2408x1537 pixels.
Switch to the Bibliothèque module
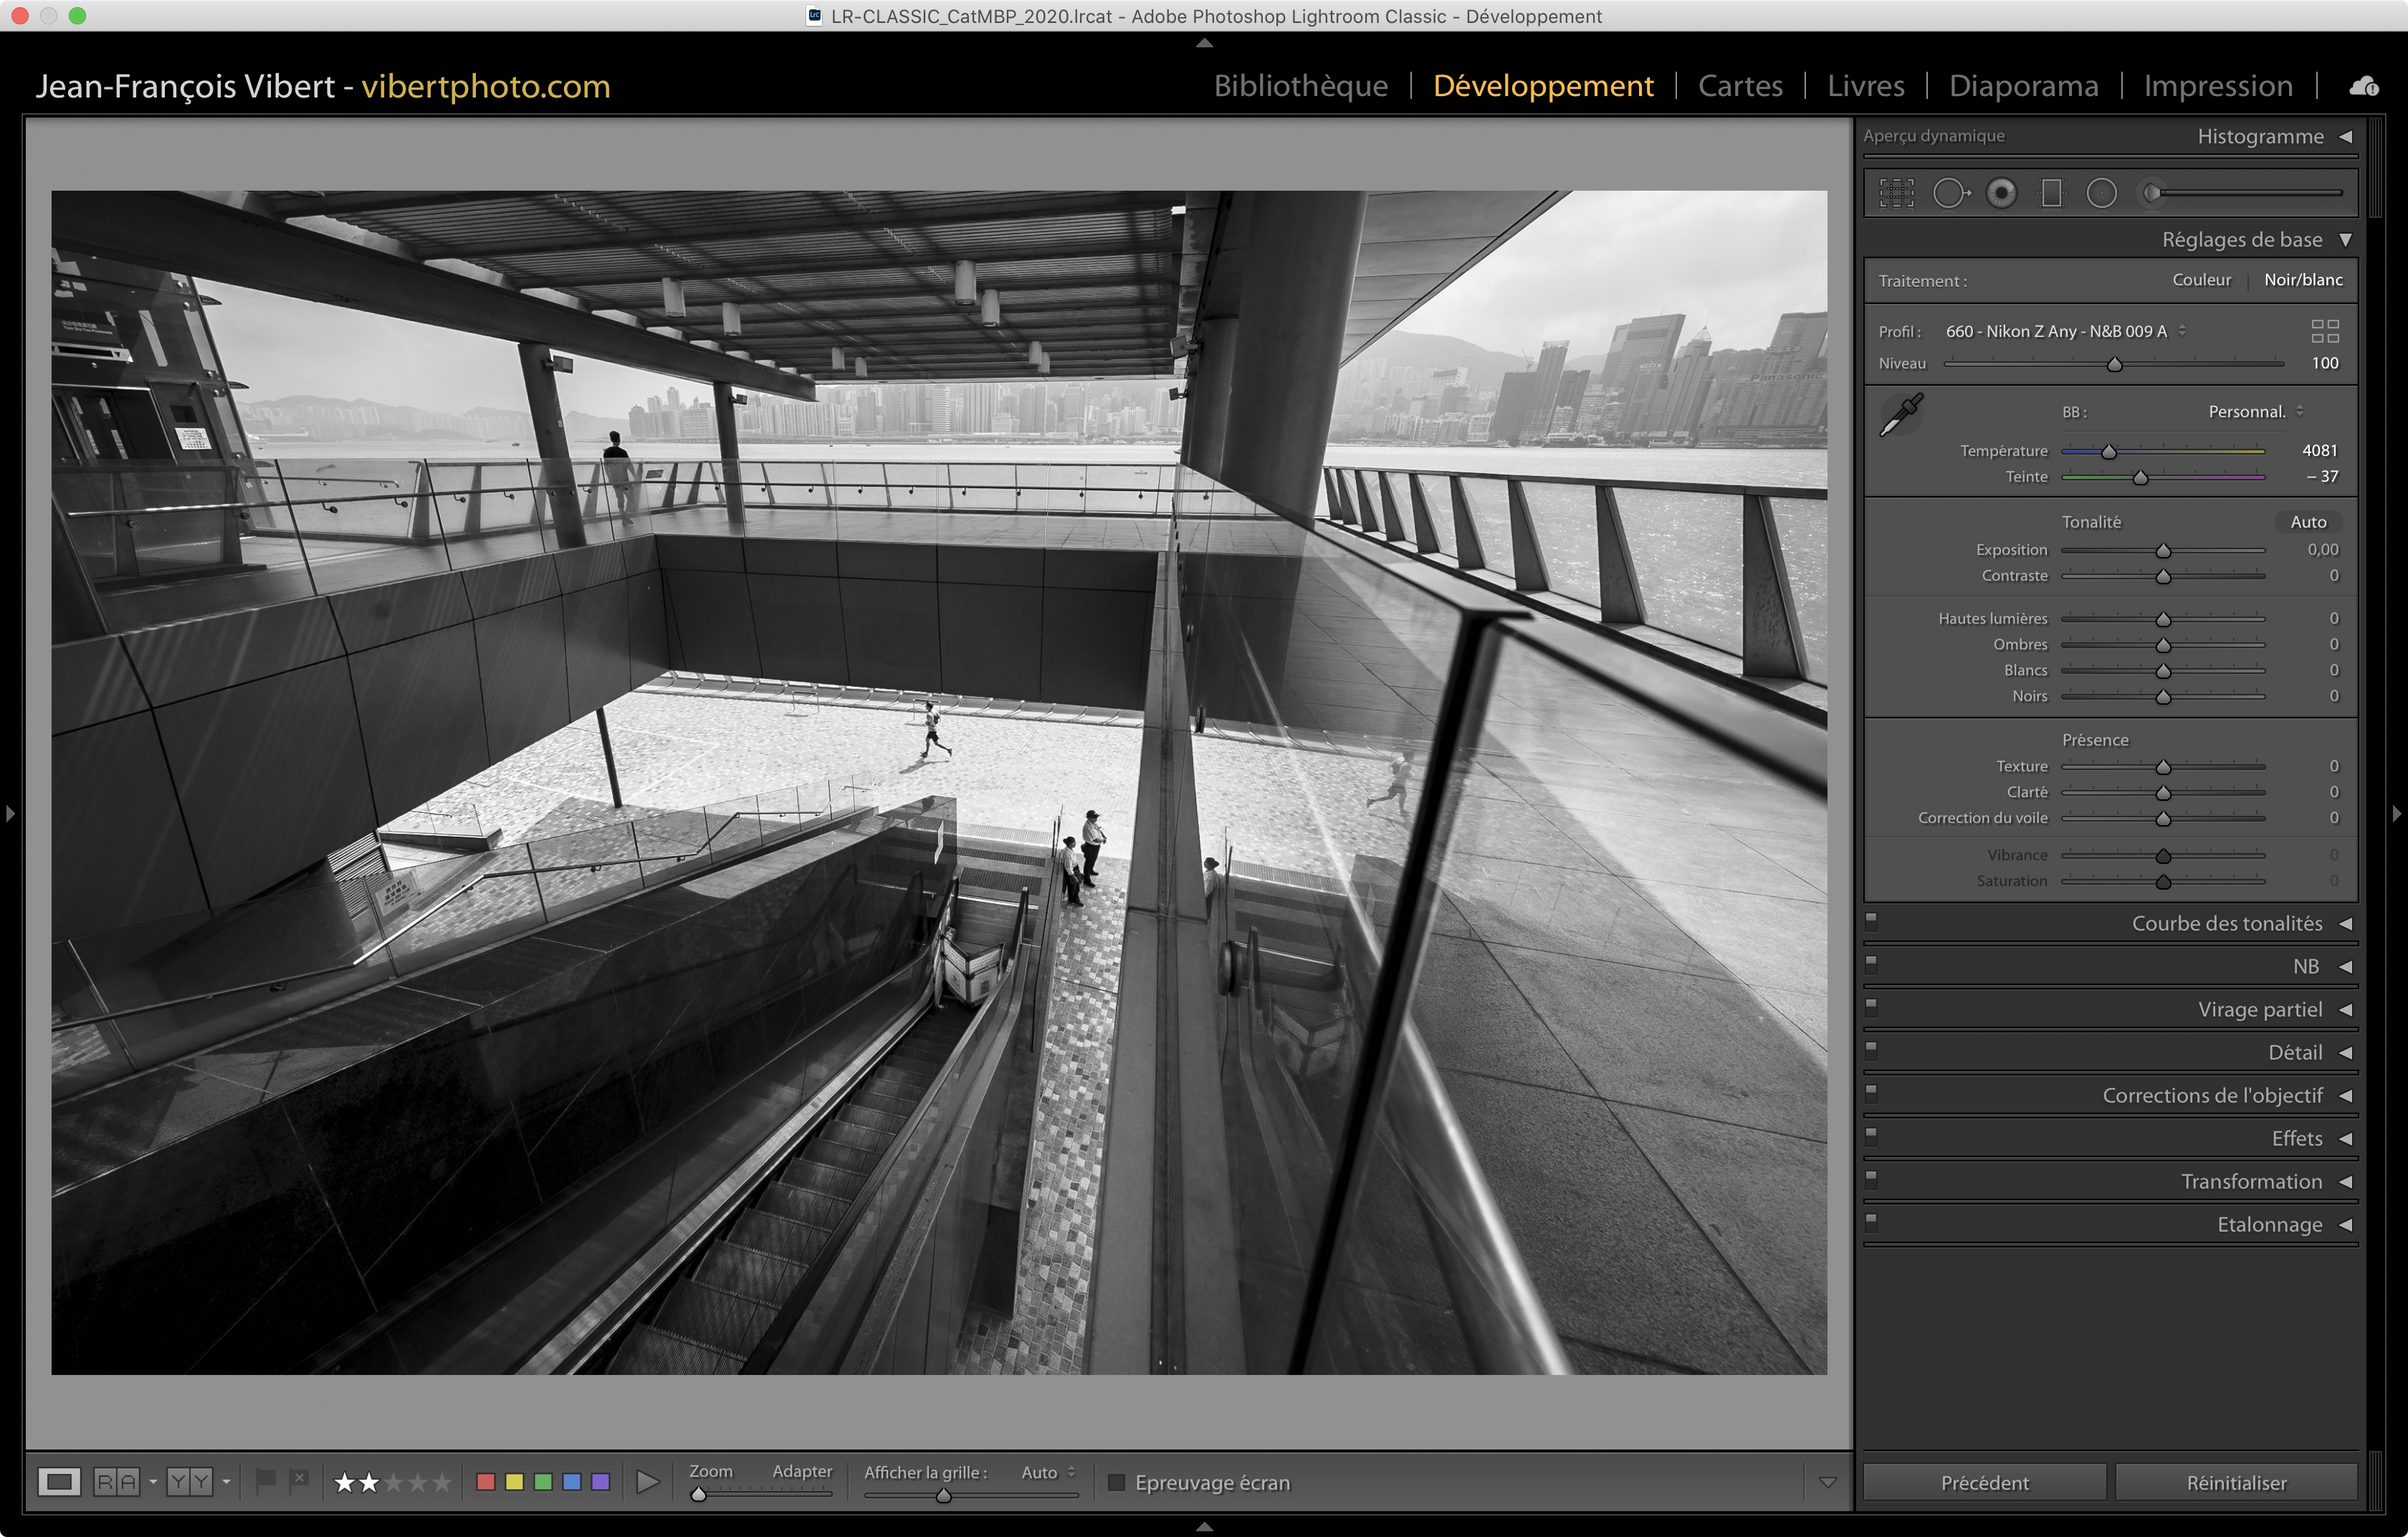[1300, 86]
